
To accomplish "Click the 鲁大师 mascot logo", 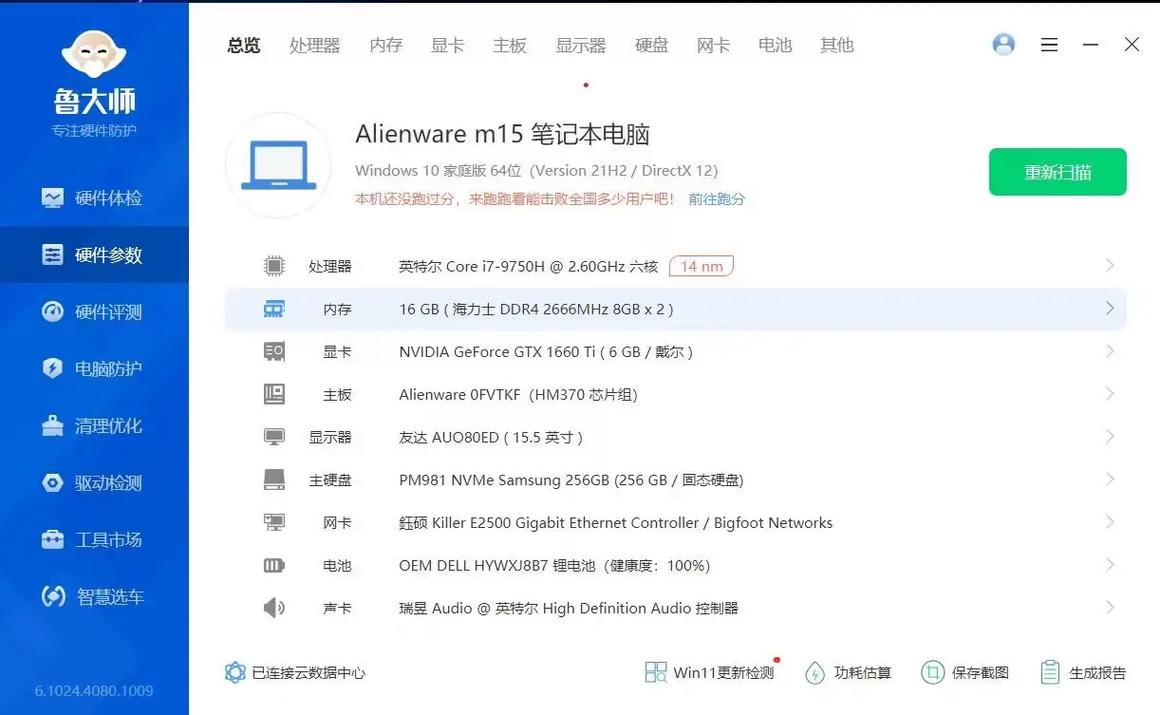I will click(x=94, y=53).
